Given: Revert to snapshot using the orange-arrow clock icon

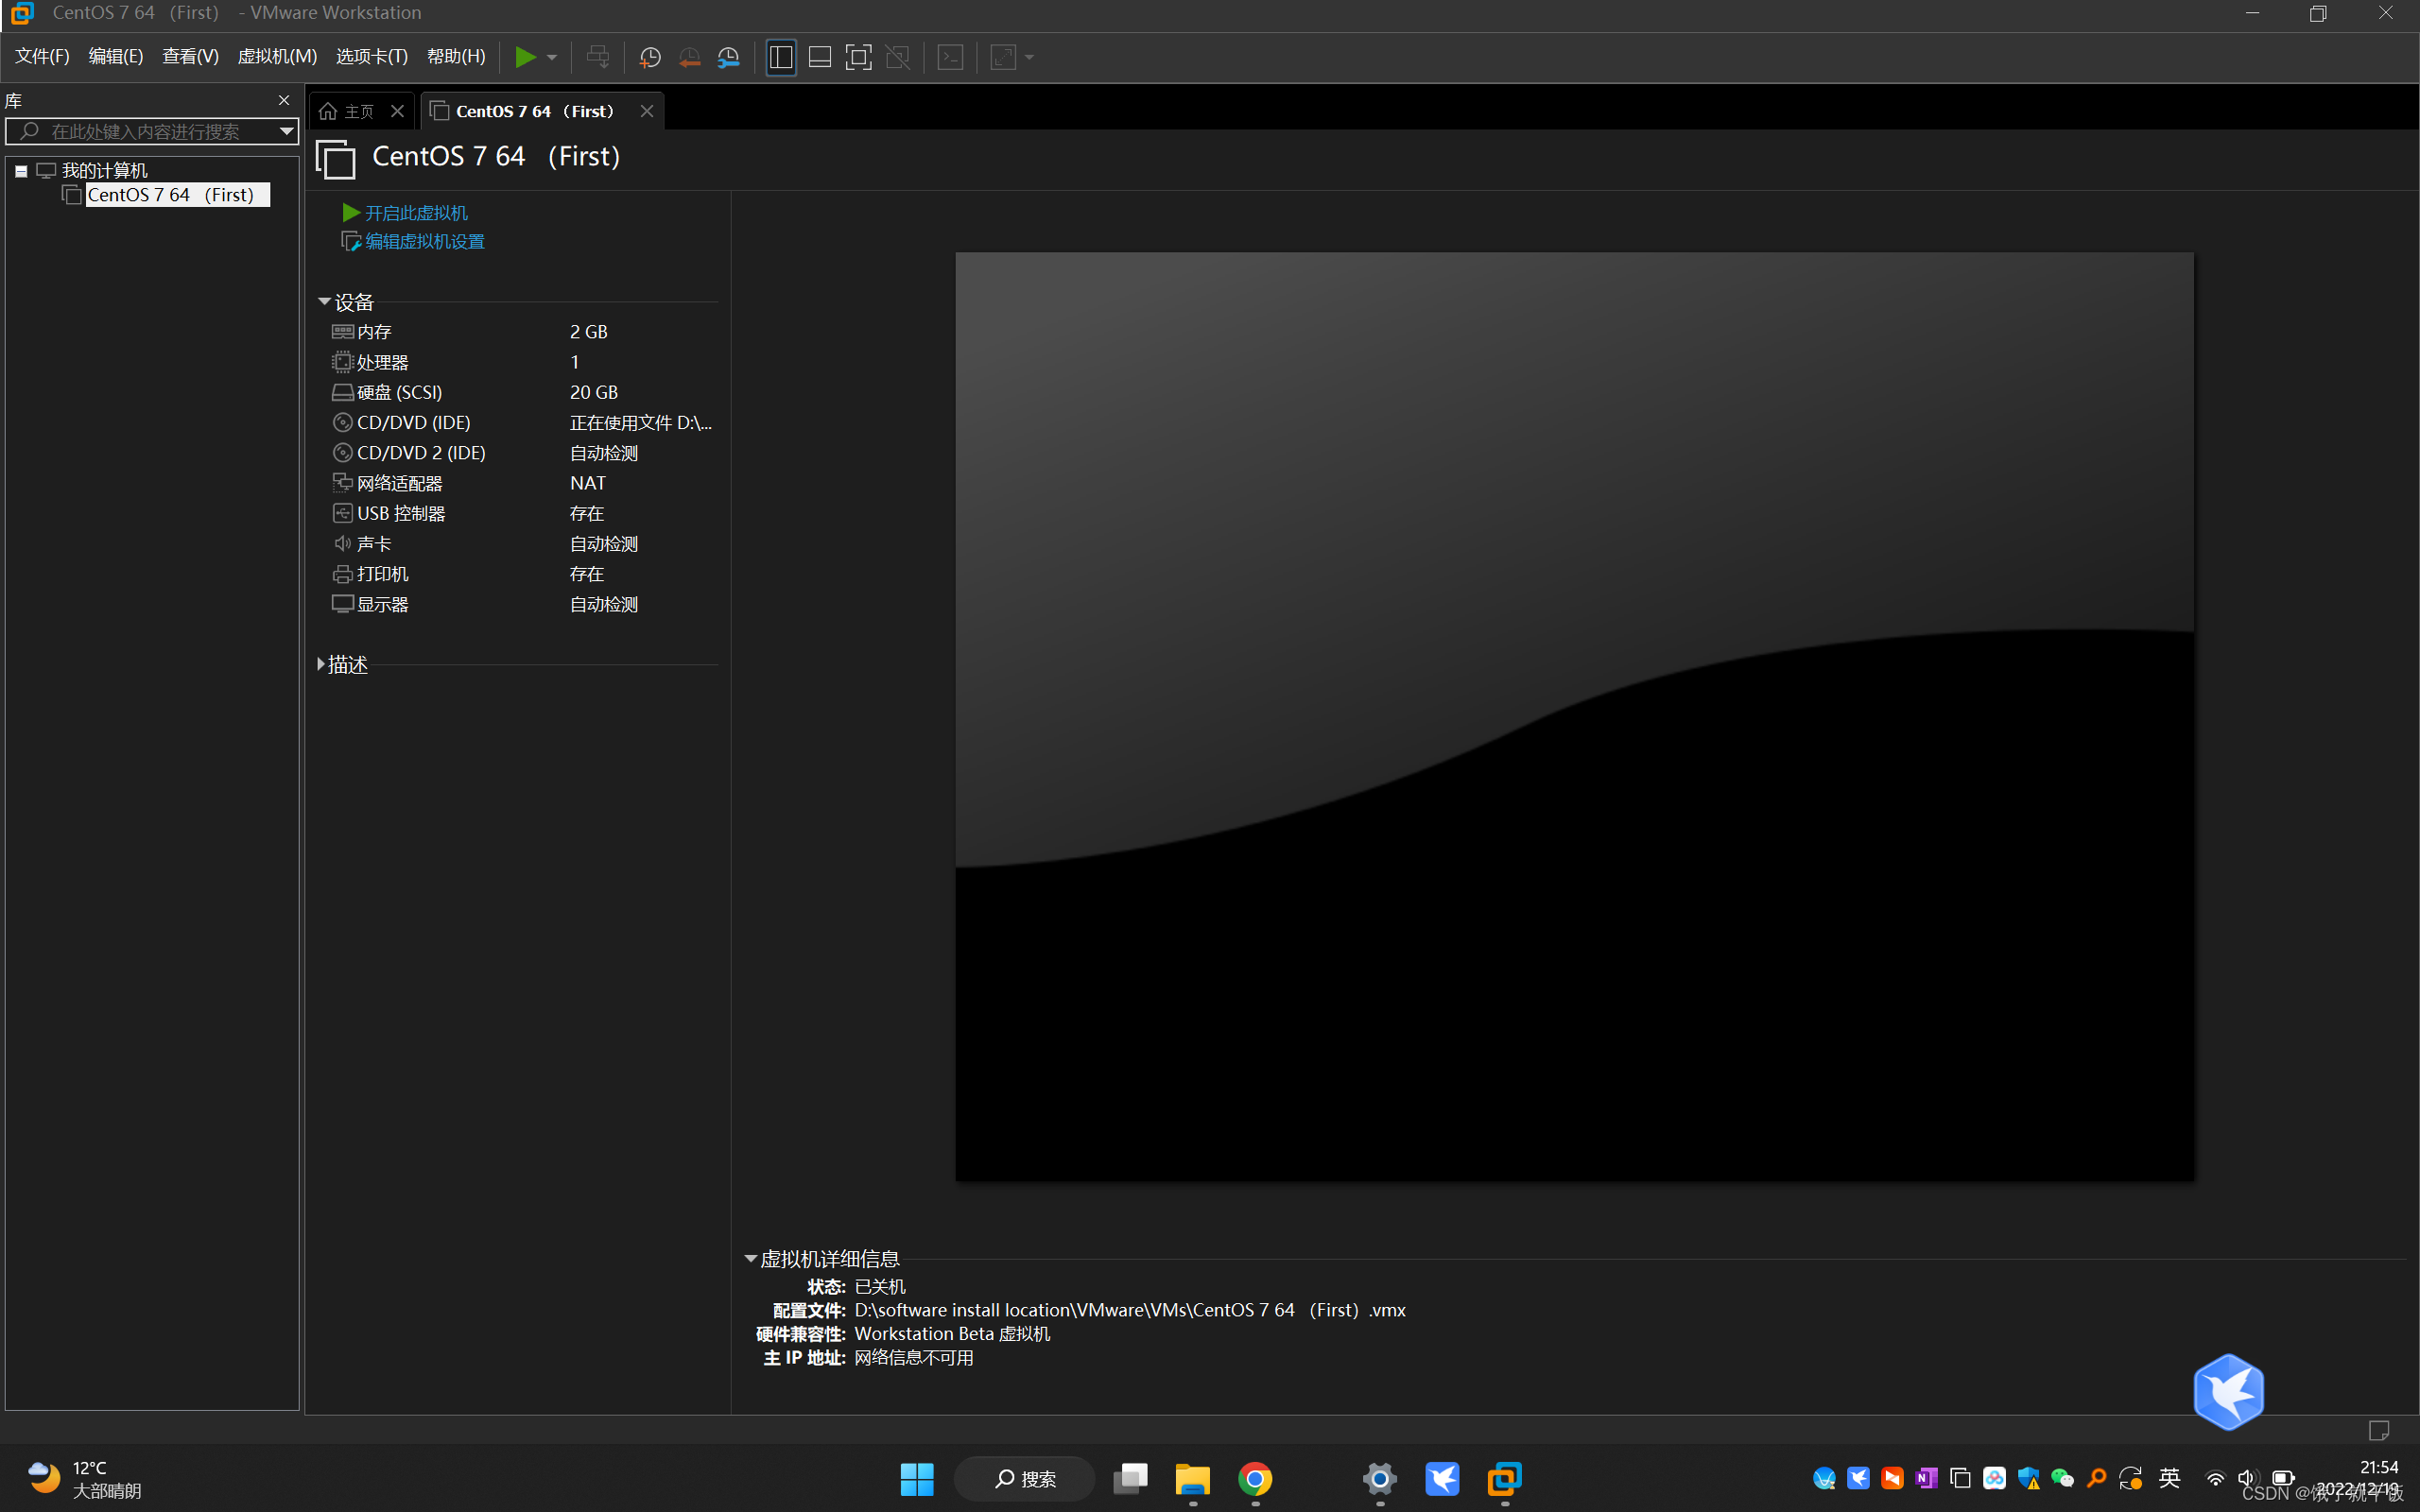Looking at the screenshot, I should (689, 57).
